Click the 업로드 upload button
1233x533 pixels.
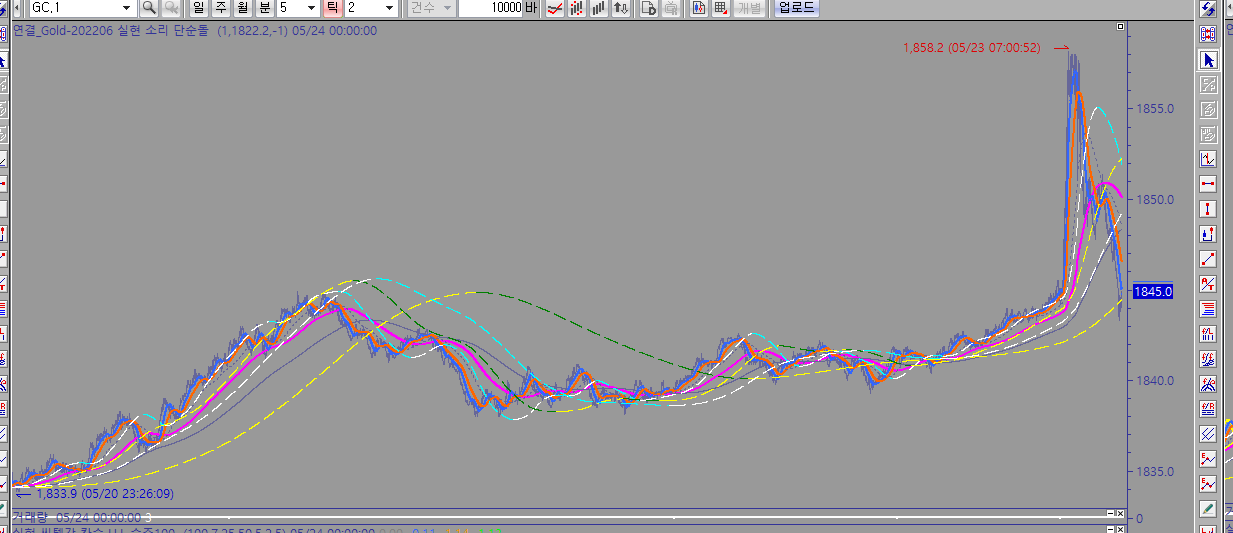tap(796, 8)
